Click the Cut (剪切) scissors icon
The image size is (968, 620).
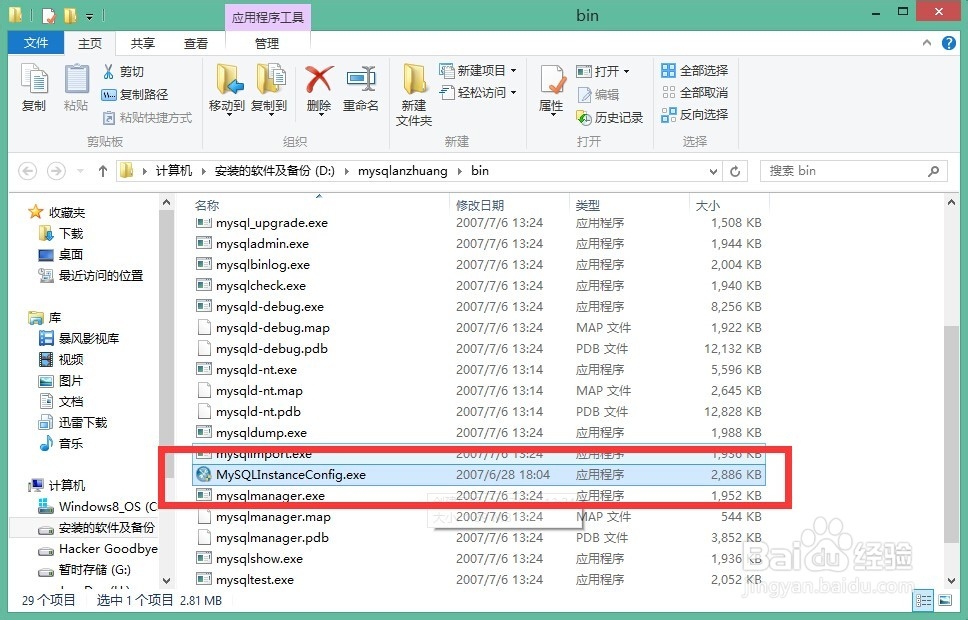[x=108, y=72]
